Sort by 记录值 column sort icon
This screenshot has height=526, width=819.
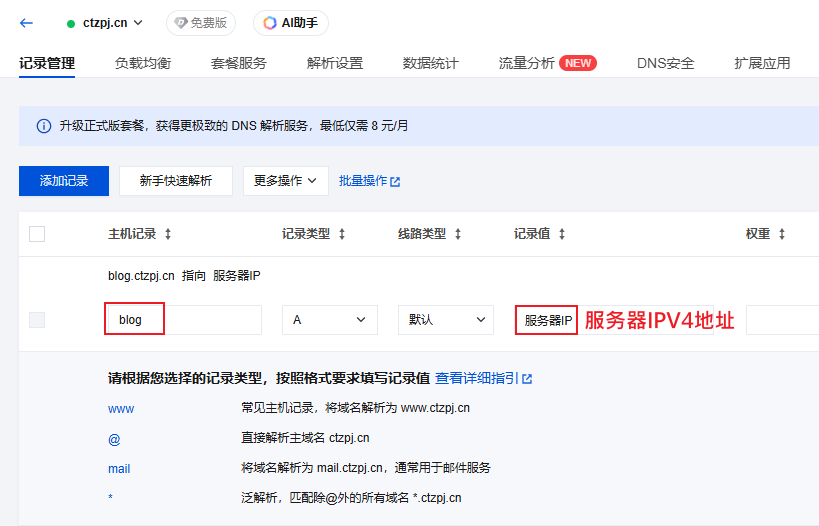(562, 234)
